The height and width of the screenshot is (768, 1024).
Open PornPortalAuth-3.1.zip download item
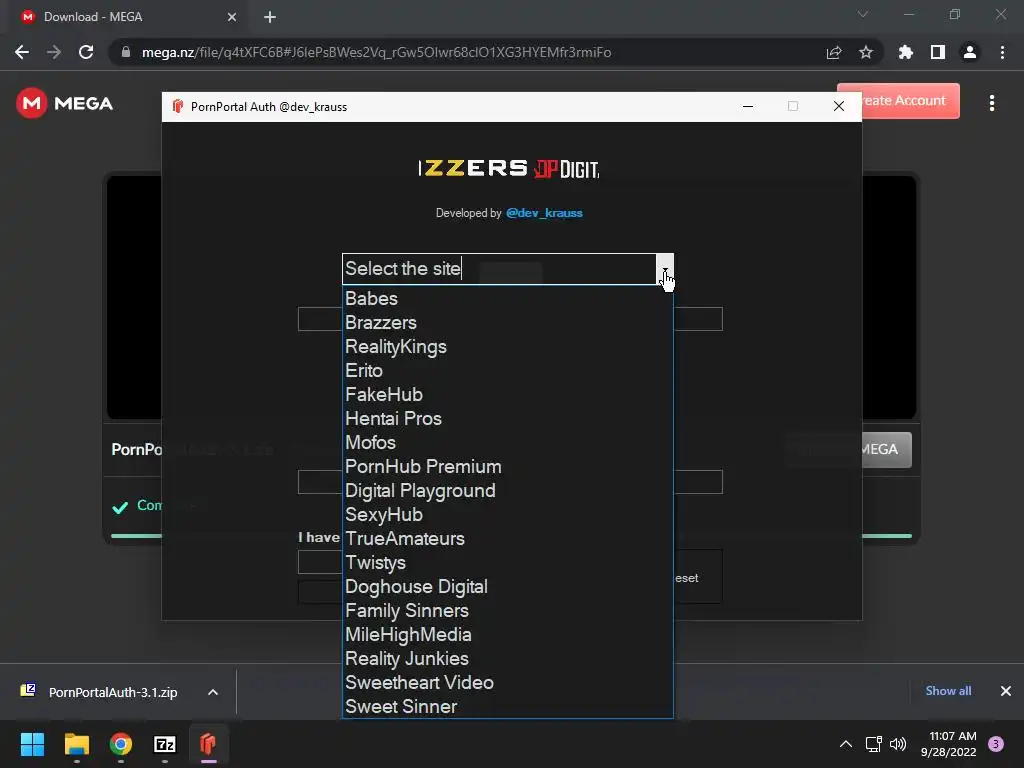[113, 692]
